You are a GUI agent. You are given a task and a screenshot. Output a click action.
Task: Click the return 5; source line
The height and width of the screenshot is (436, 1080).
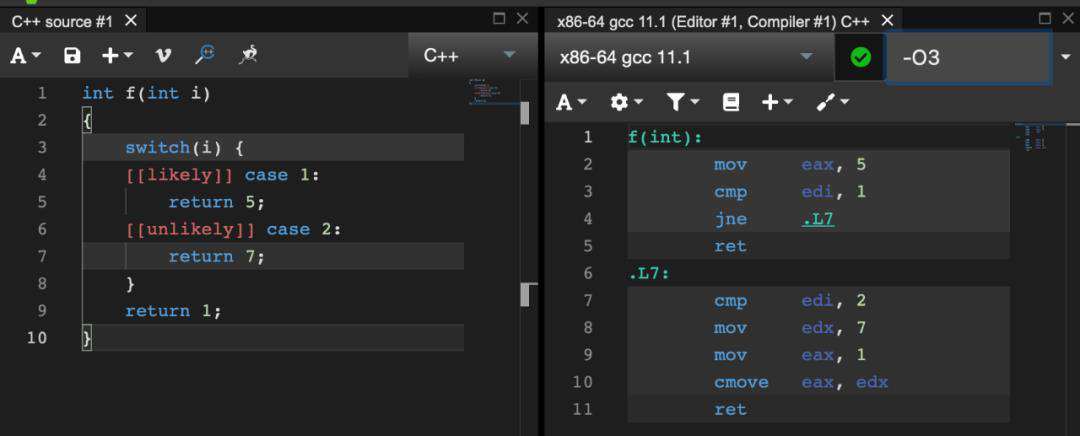click(216, 203)
